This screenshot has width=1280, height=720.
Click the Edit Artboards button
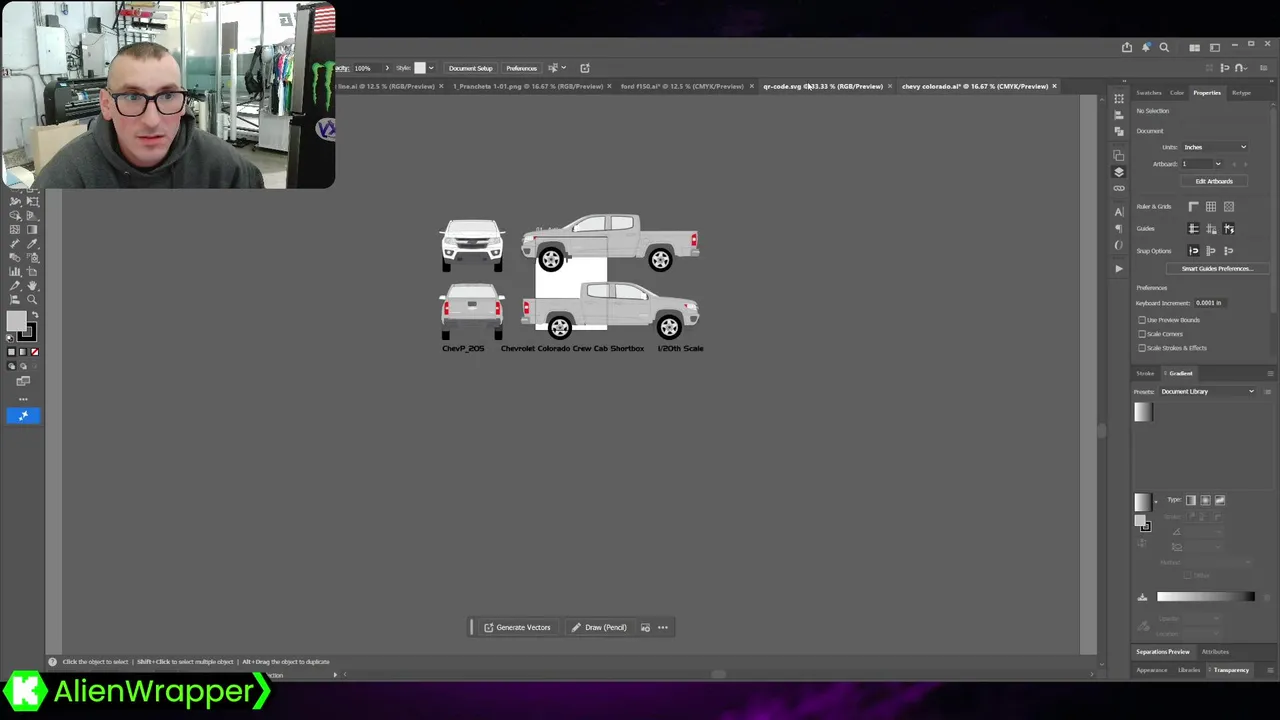pos(1214,181)
